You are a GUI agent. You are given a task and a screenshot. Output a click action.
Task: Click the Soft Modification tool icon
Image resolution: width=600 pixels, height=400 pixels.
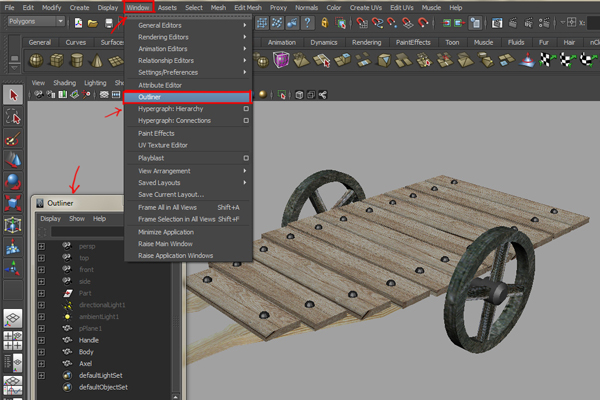(13, 247)
